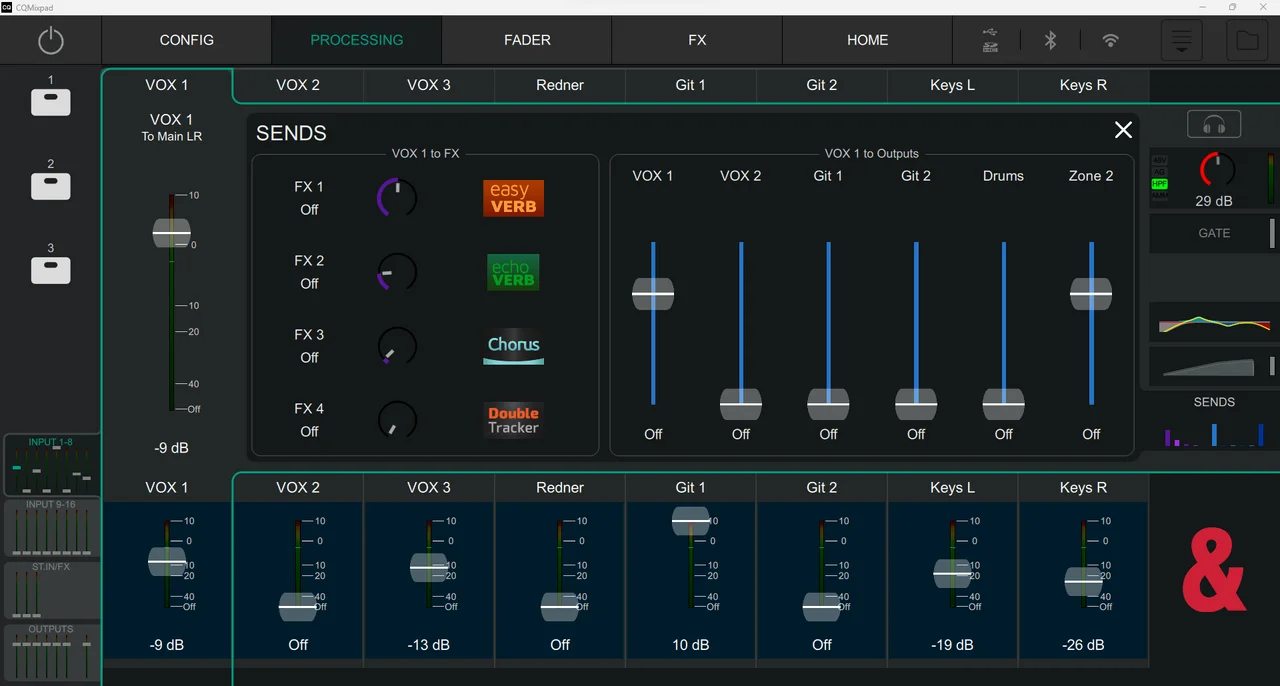Click the power icon in top-left
This screenshot has width=1280, height=686.
tap(51, 41)
